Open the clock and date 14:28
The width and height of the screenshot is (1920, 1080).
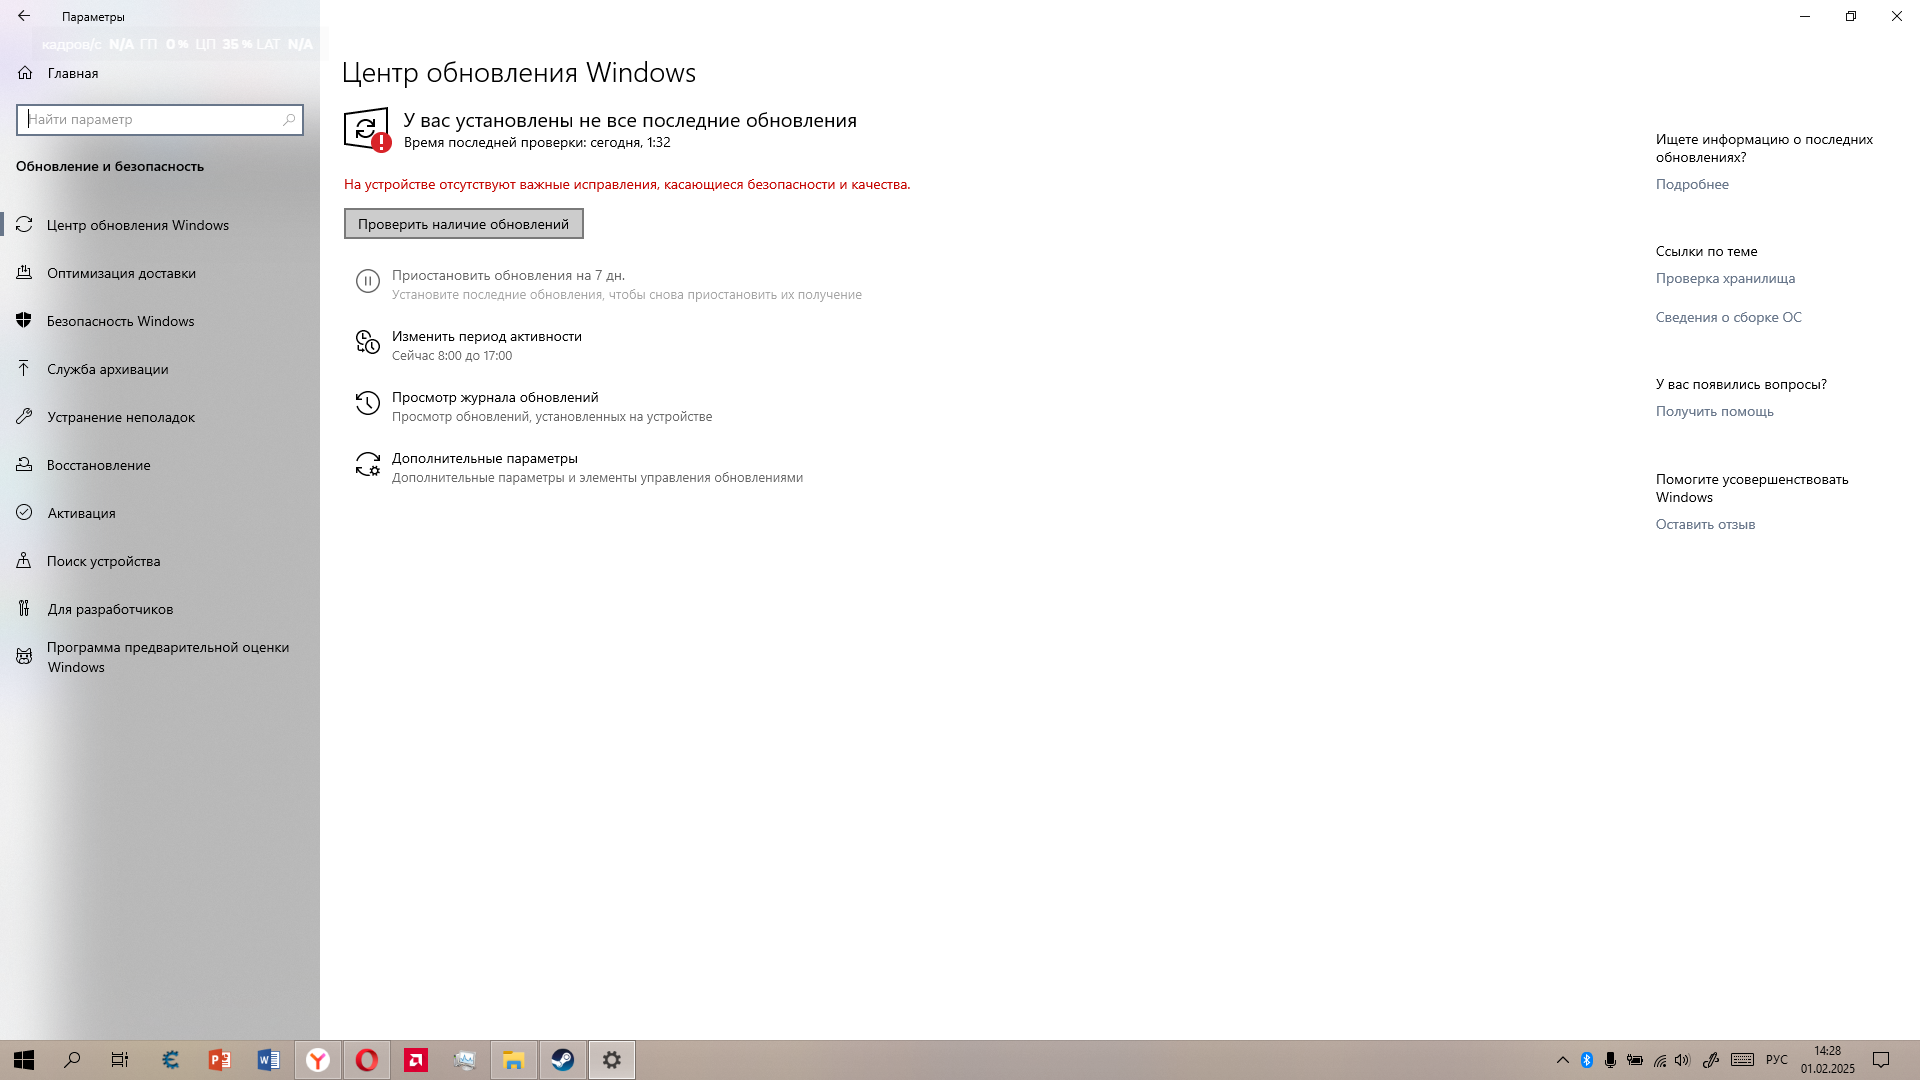1828,1060
